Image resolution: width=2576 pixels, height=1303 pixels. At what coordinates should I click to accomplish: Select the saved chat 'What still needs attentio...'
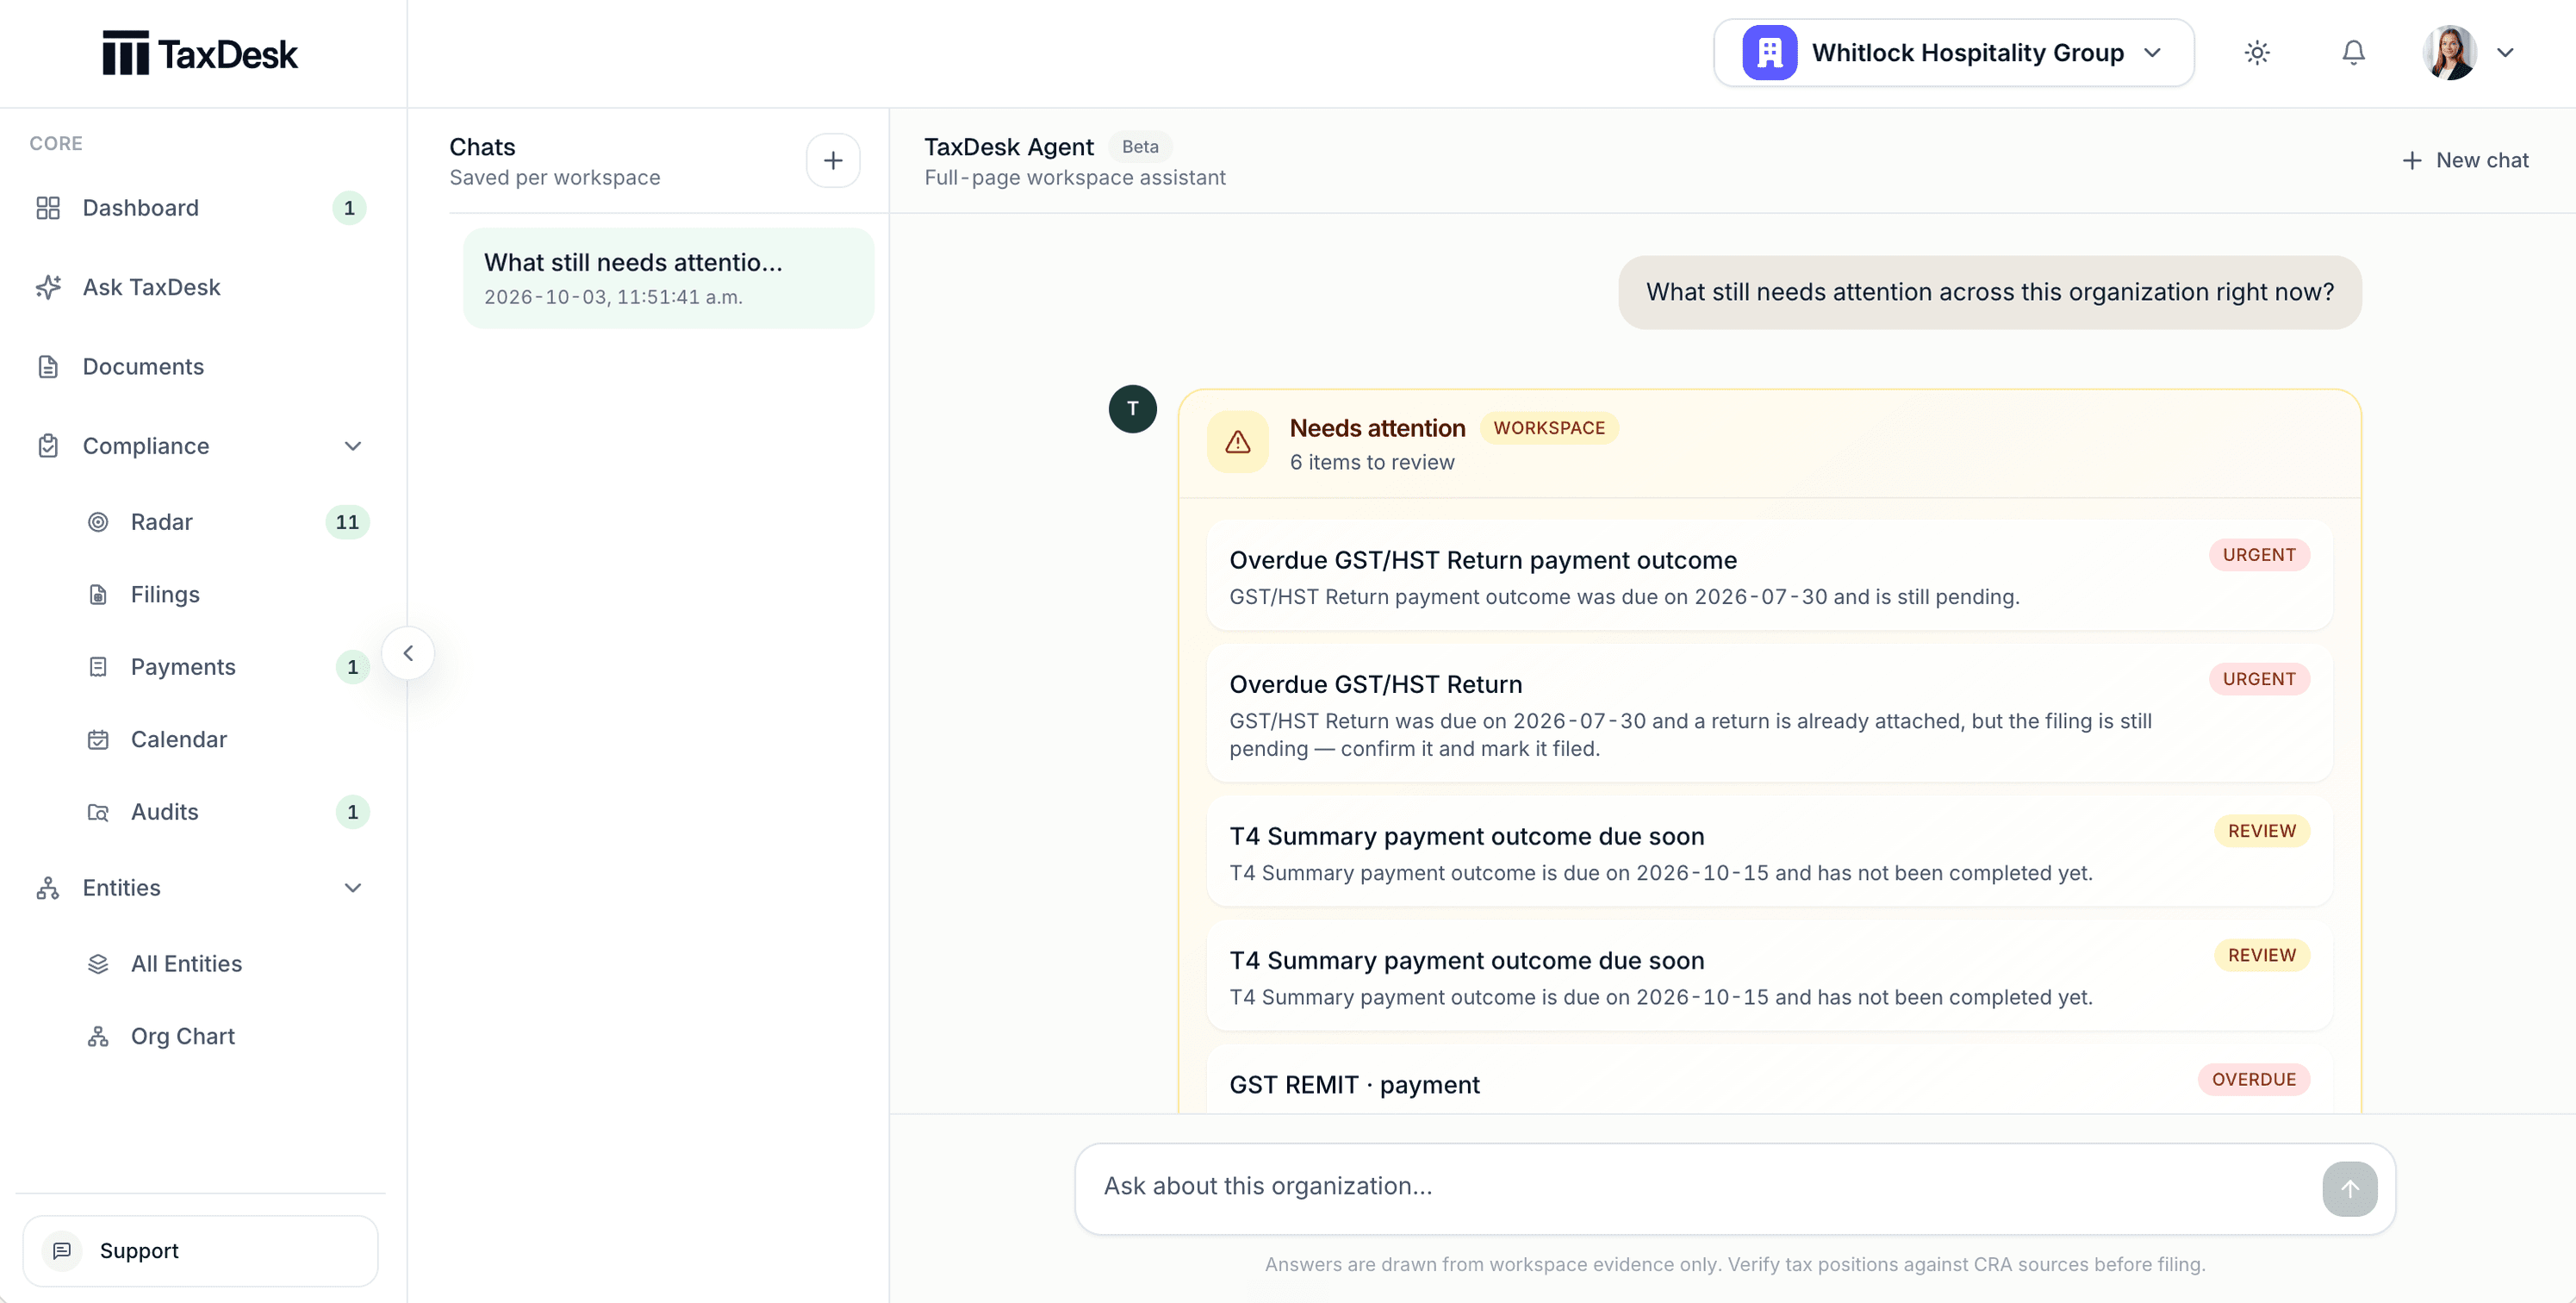click(668, 278)
